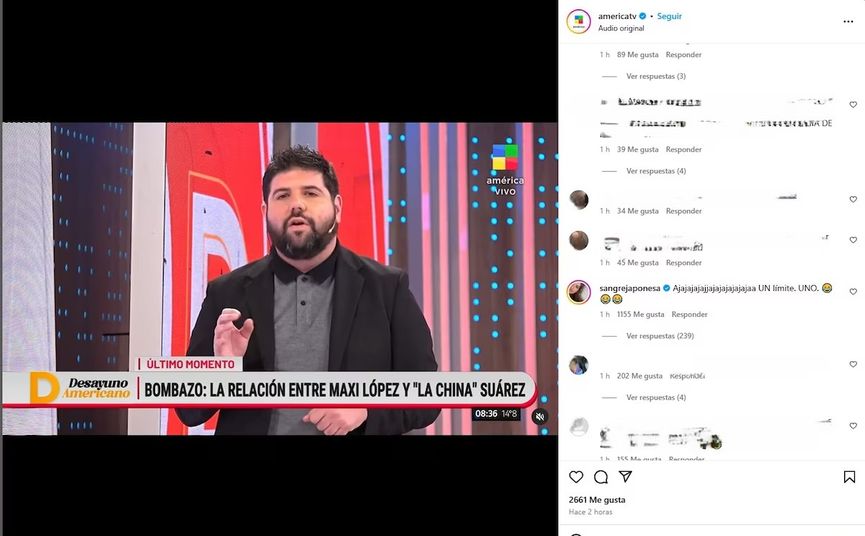Click Seguir to follow americatv
Screen dimensions: 865x536
669,16
